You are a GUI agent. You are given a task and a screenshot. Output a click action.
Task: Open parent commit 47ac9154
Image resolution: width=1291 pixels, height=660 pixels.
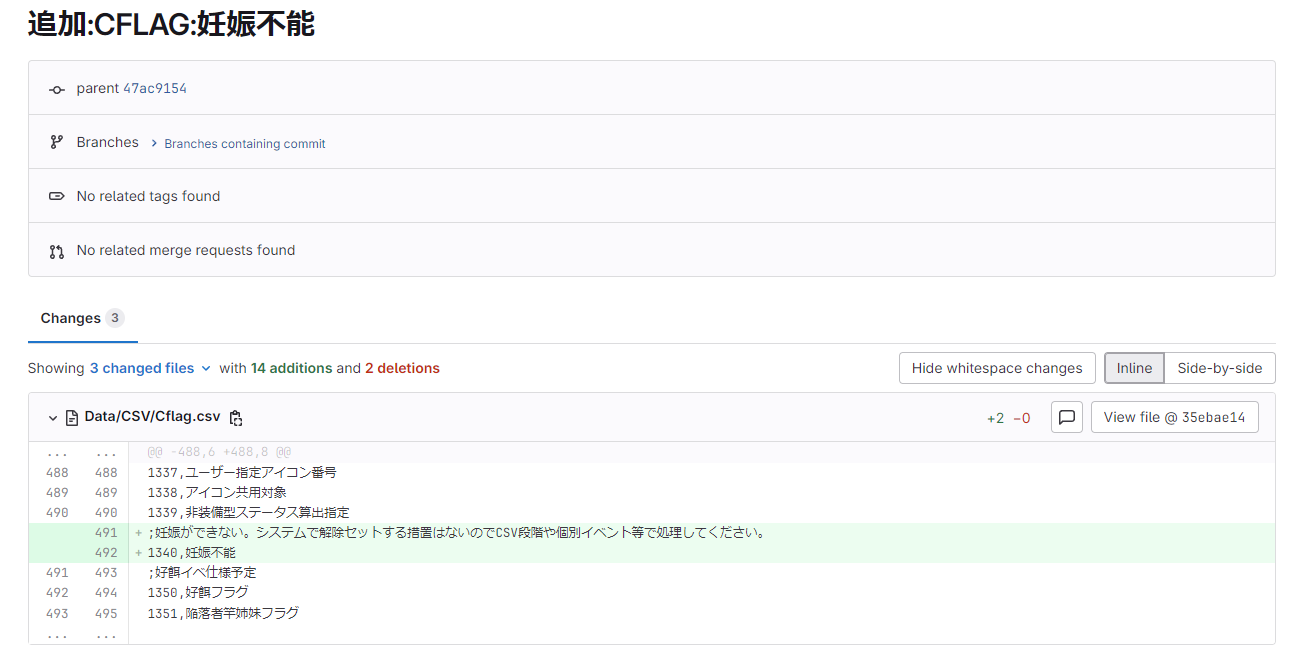click(155, 89)
